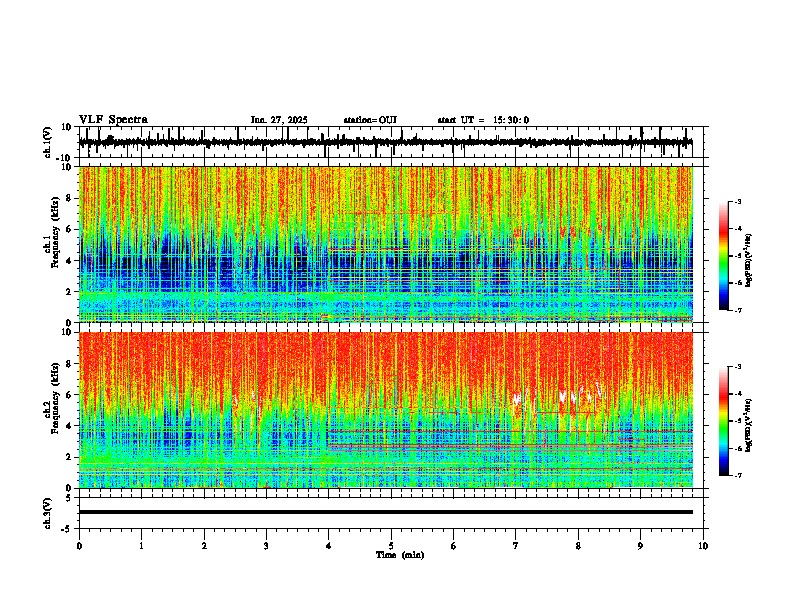
Task: Click the 6 kHz tick on ch.2 spectrogram
Action: tap(70, 395)
